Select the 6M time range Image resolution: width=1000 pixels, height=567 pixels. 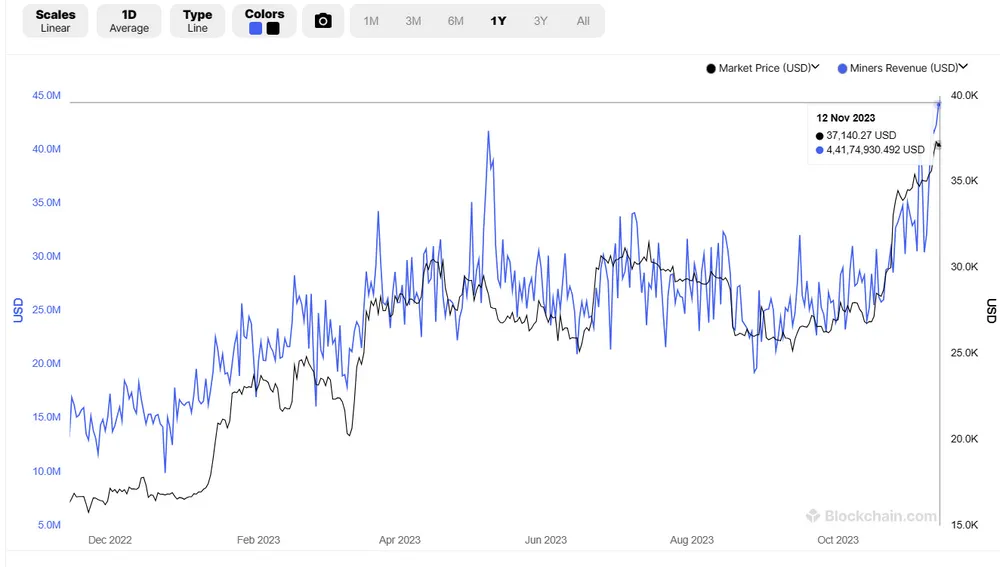coord(456,21)
